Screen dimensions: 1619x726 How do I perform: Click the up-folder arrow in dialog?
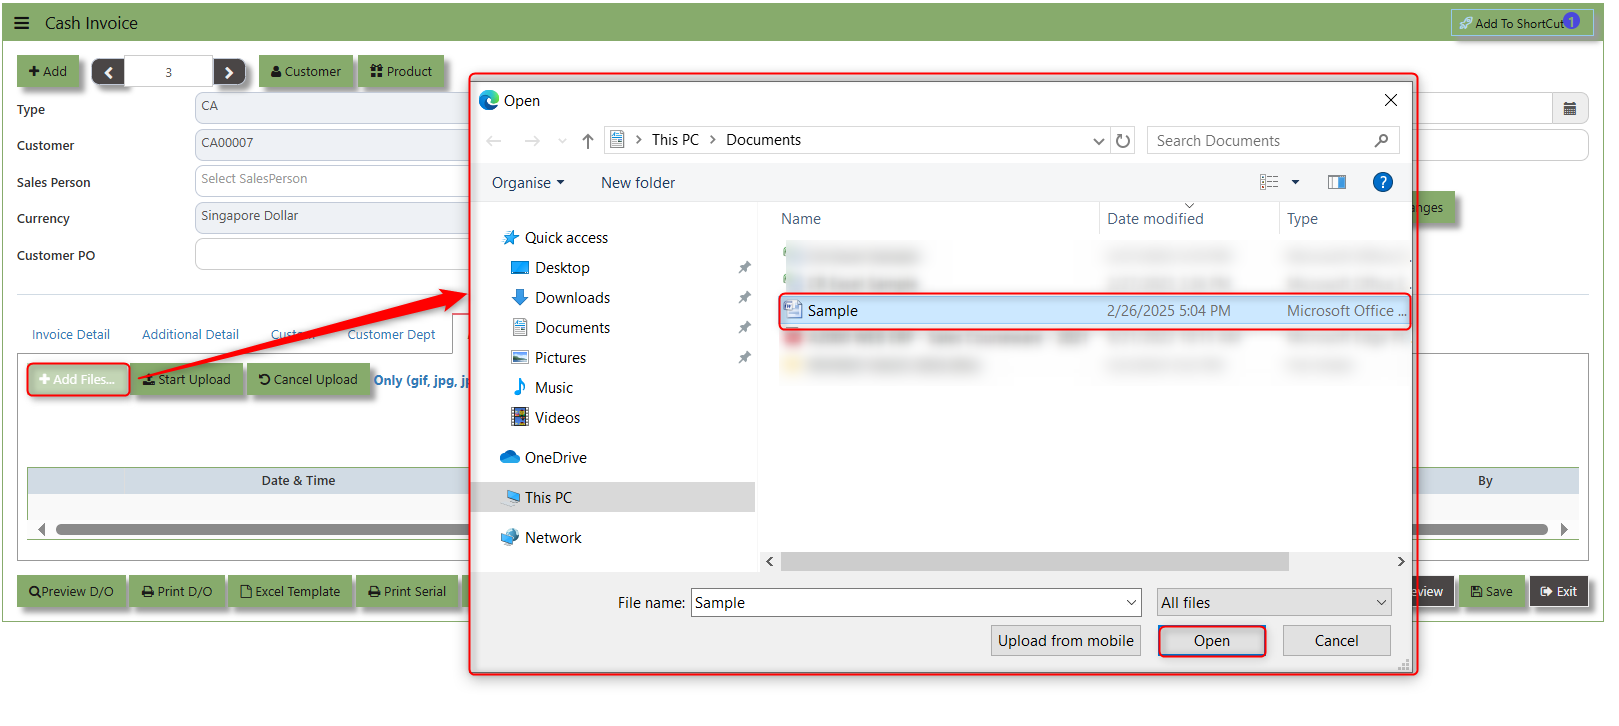pos(588,141)
